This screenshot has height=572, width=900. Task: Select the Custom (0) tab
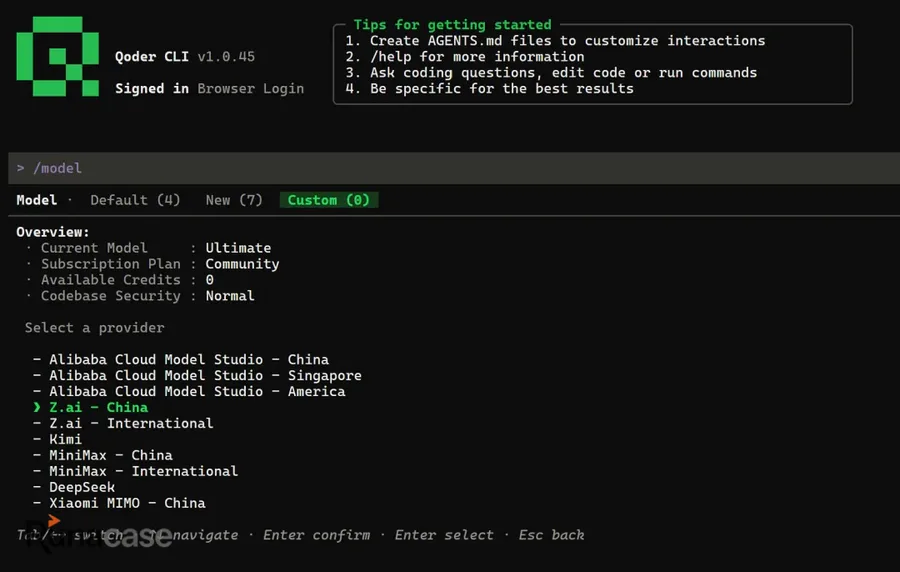(329, 200)
